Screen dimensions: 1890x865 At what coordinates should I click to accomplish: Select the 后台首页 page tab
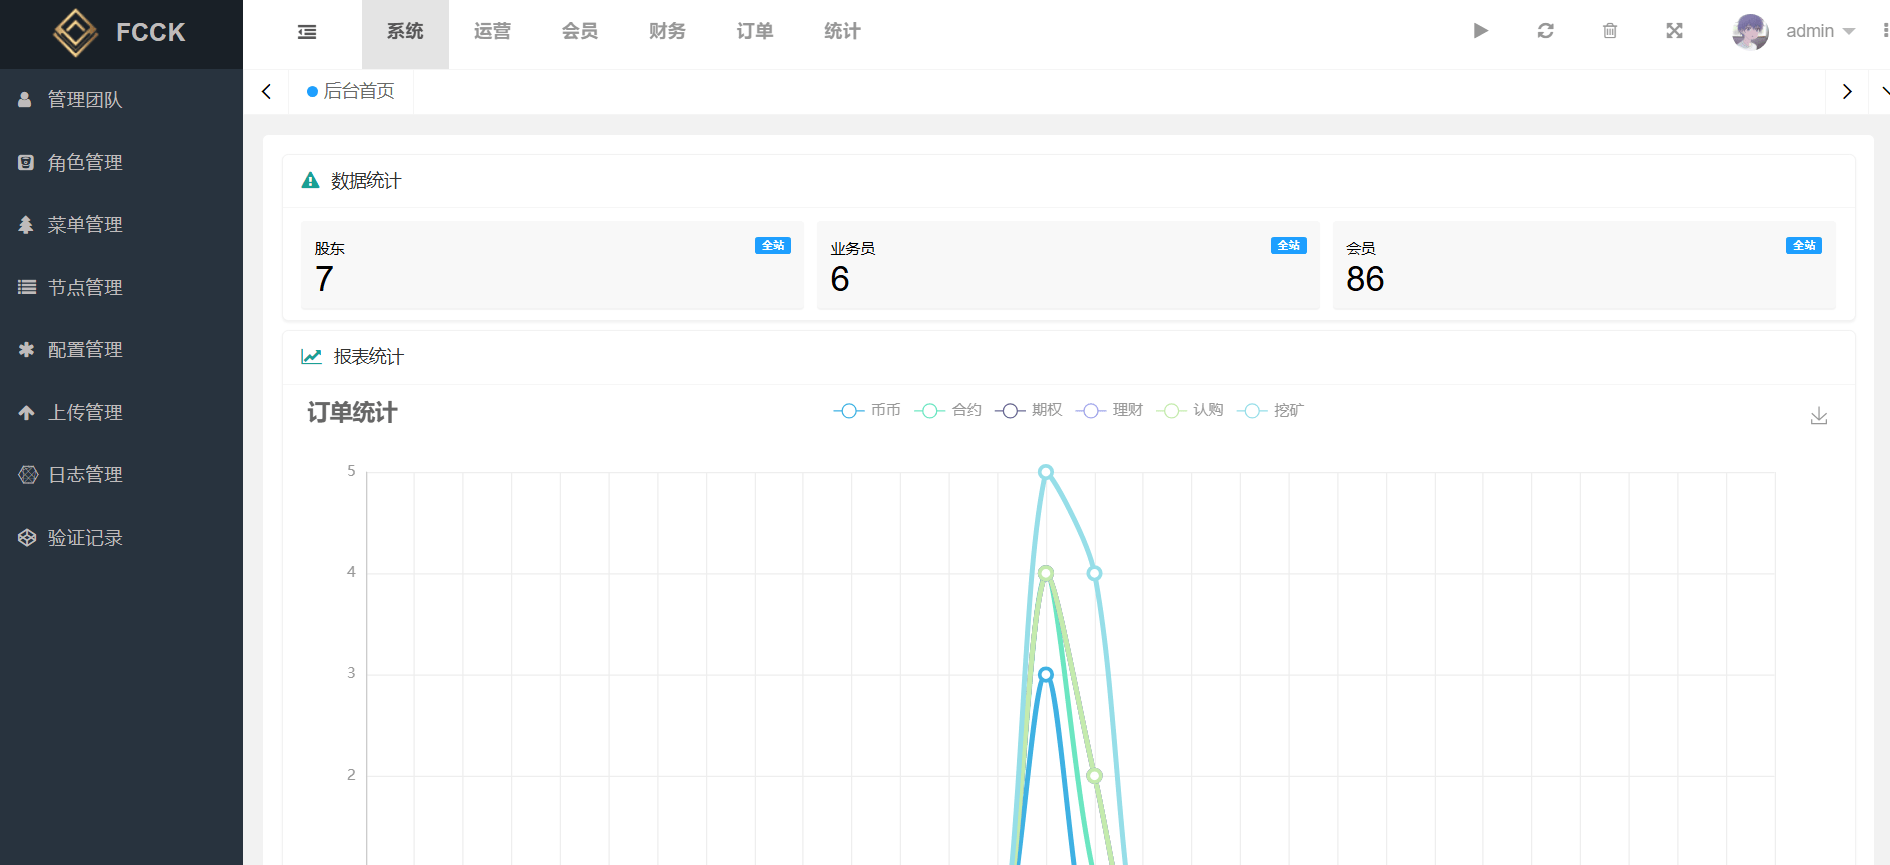pos(351,91)
